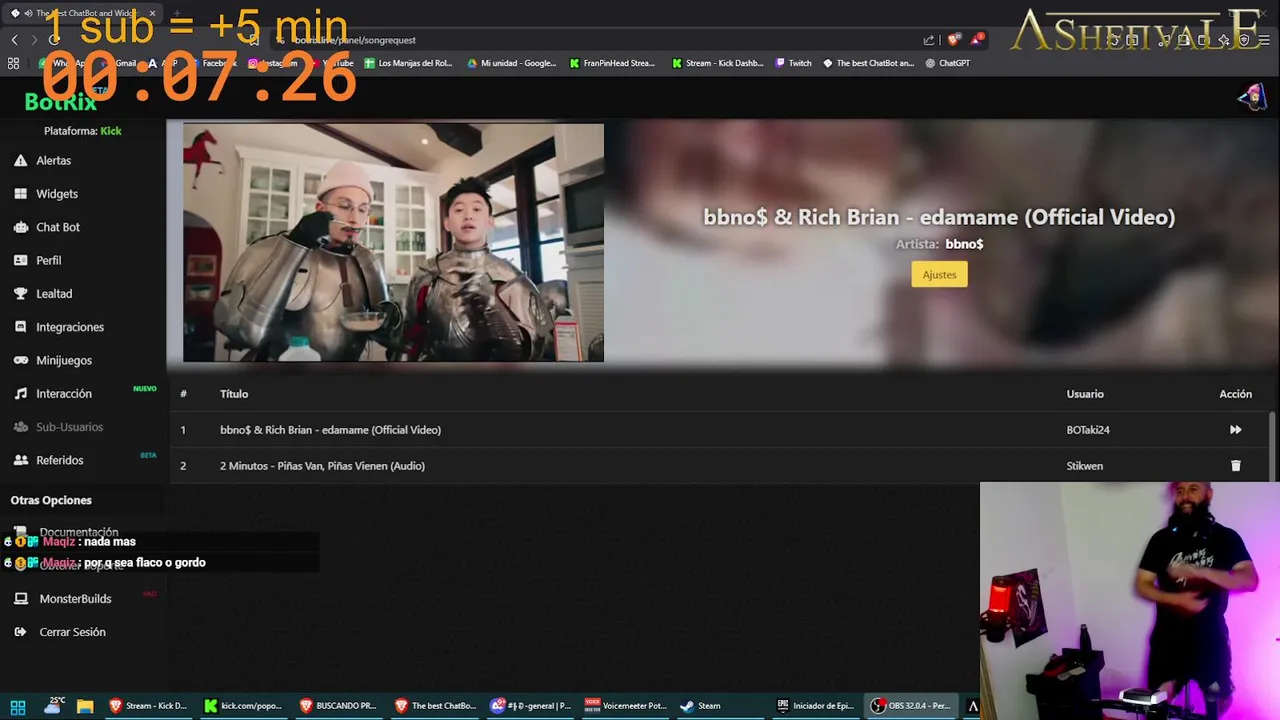Open Integraciones in the sidebar
The width and height of the screenshot is (1280, 720).
[59, 327]
